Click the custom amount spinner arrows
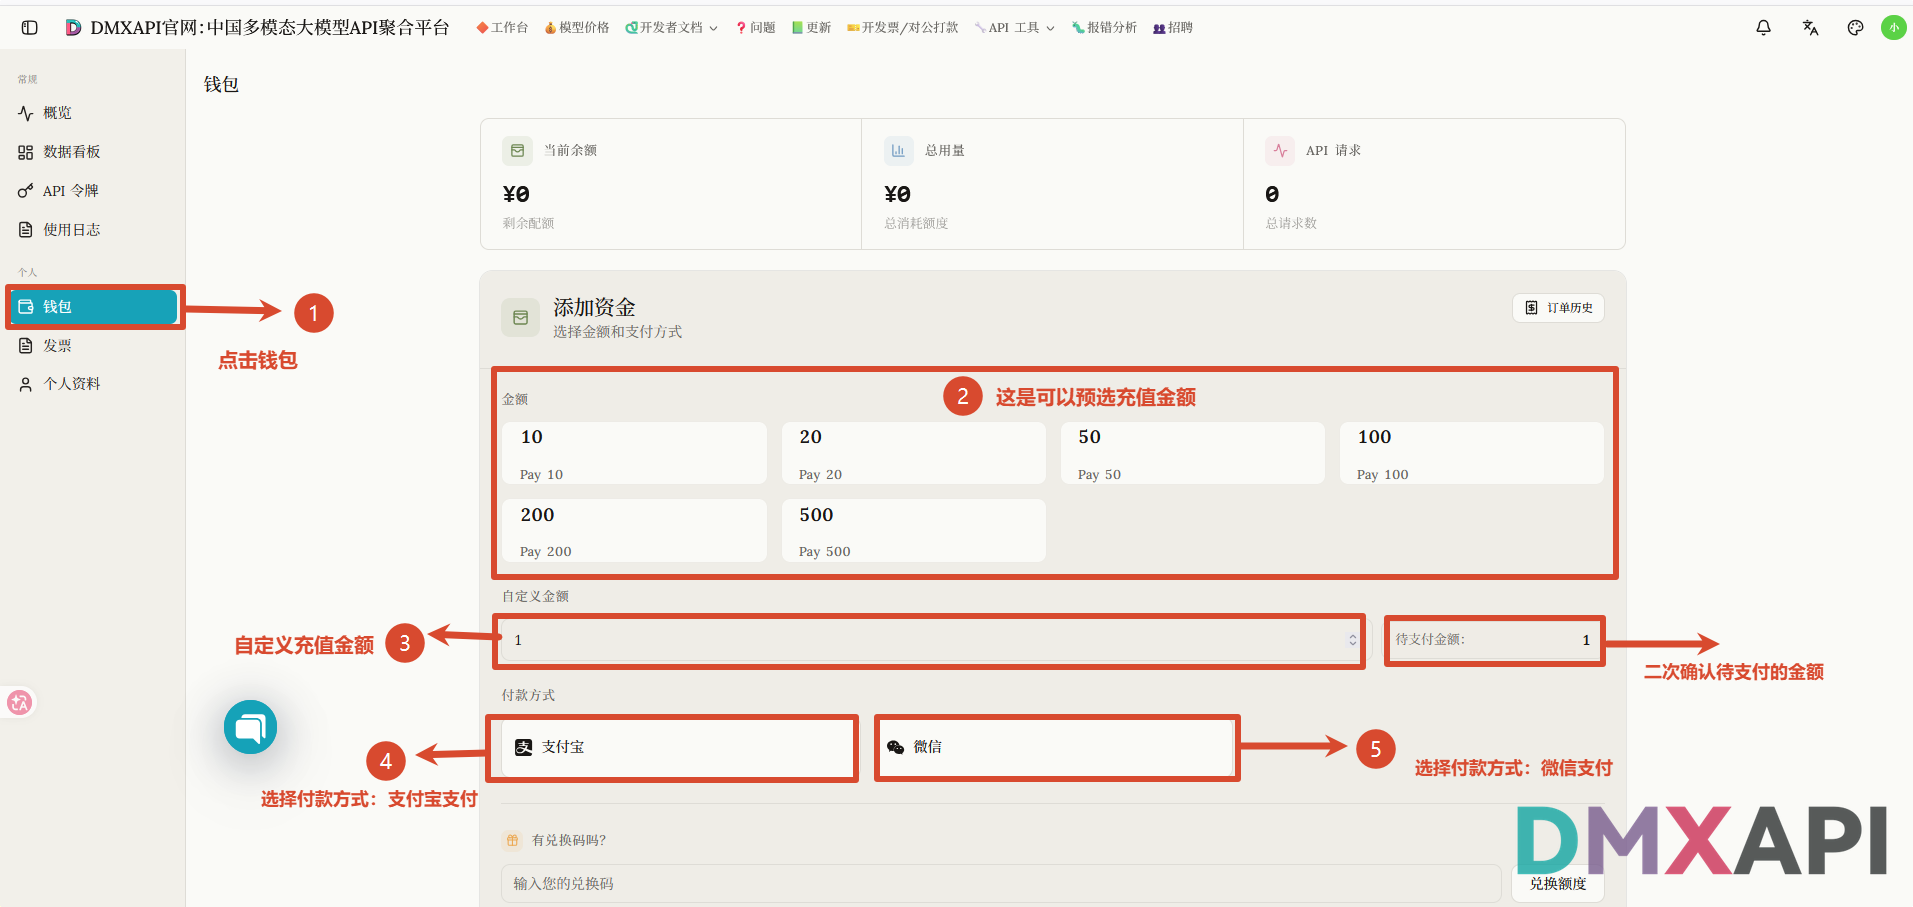 [1352, 641]
